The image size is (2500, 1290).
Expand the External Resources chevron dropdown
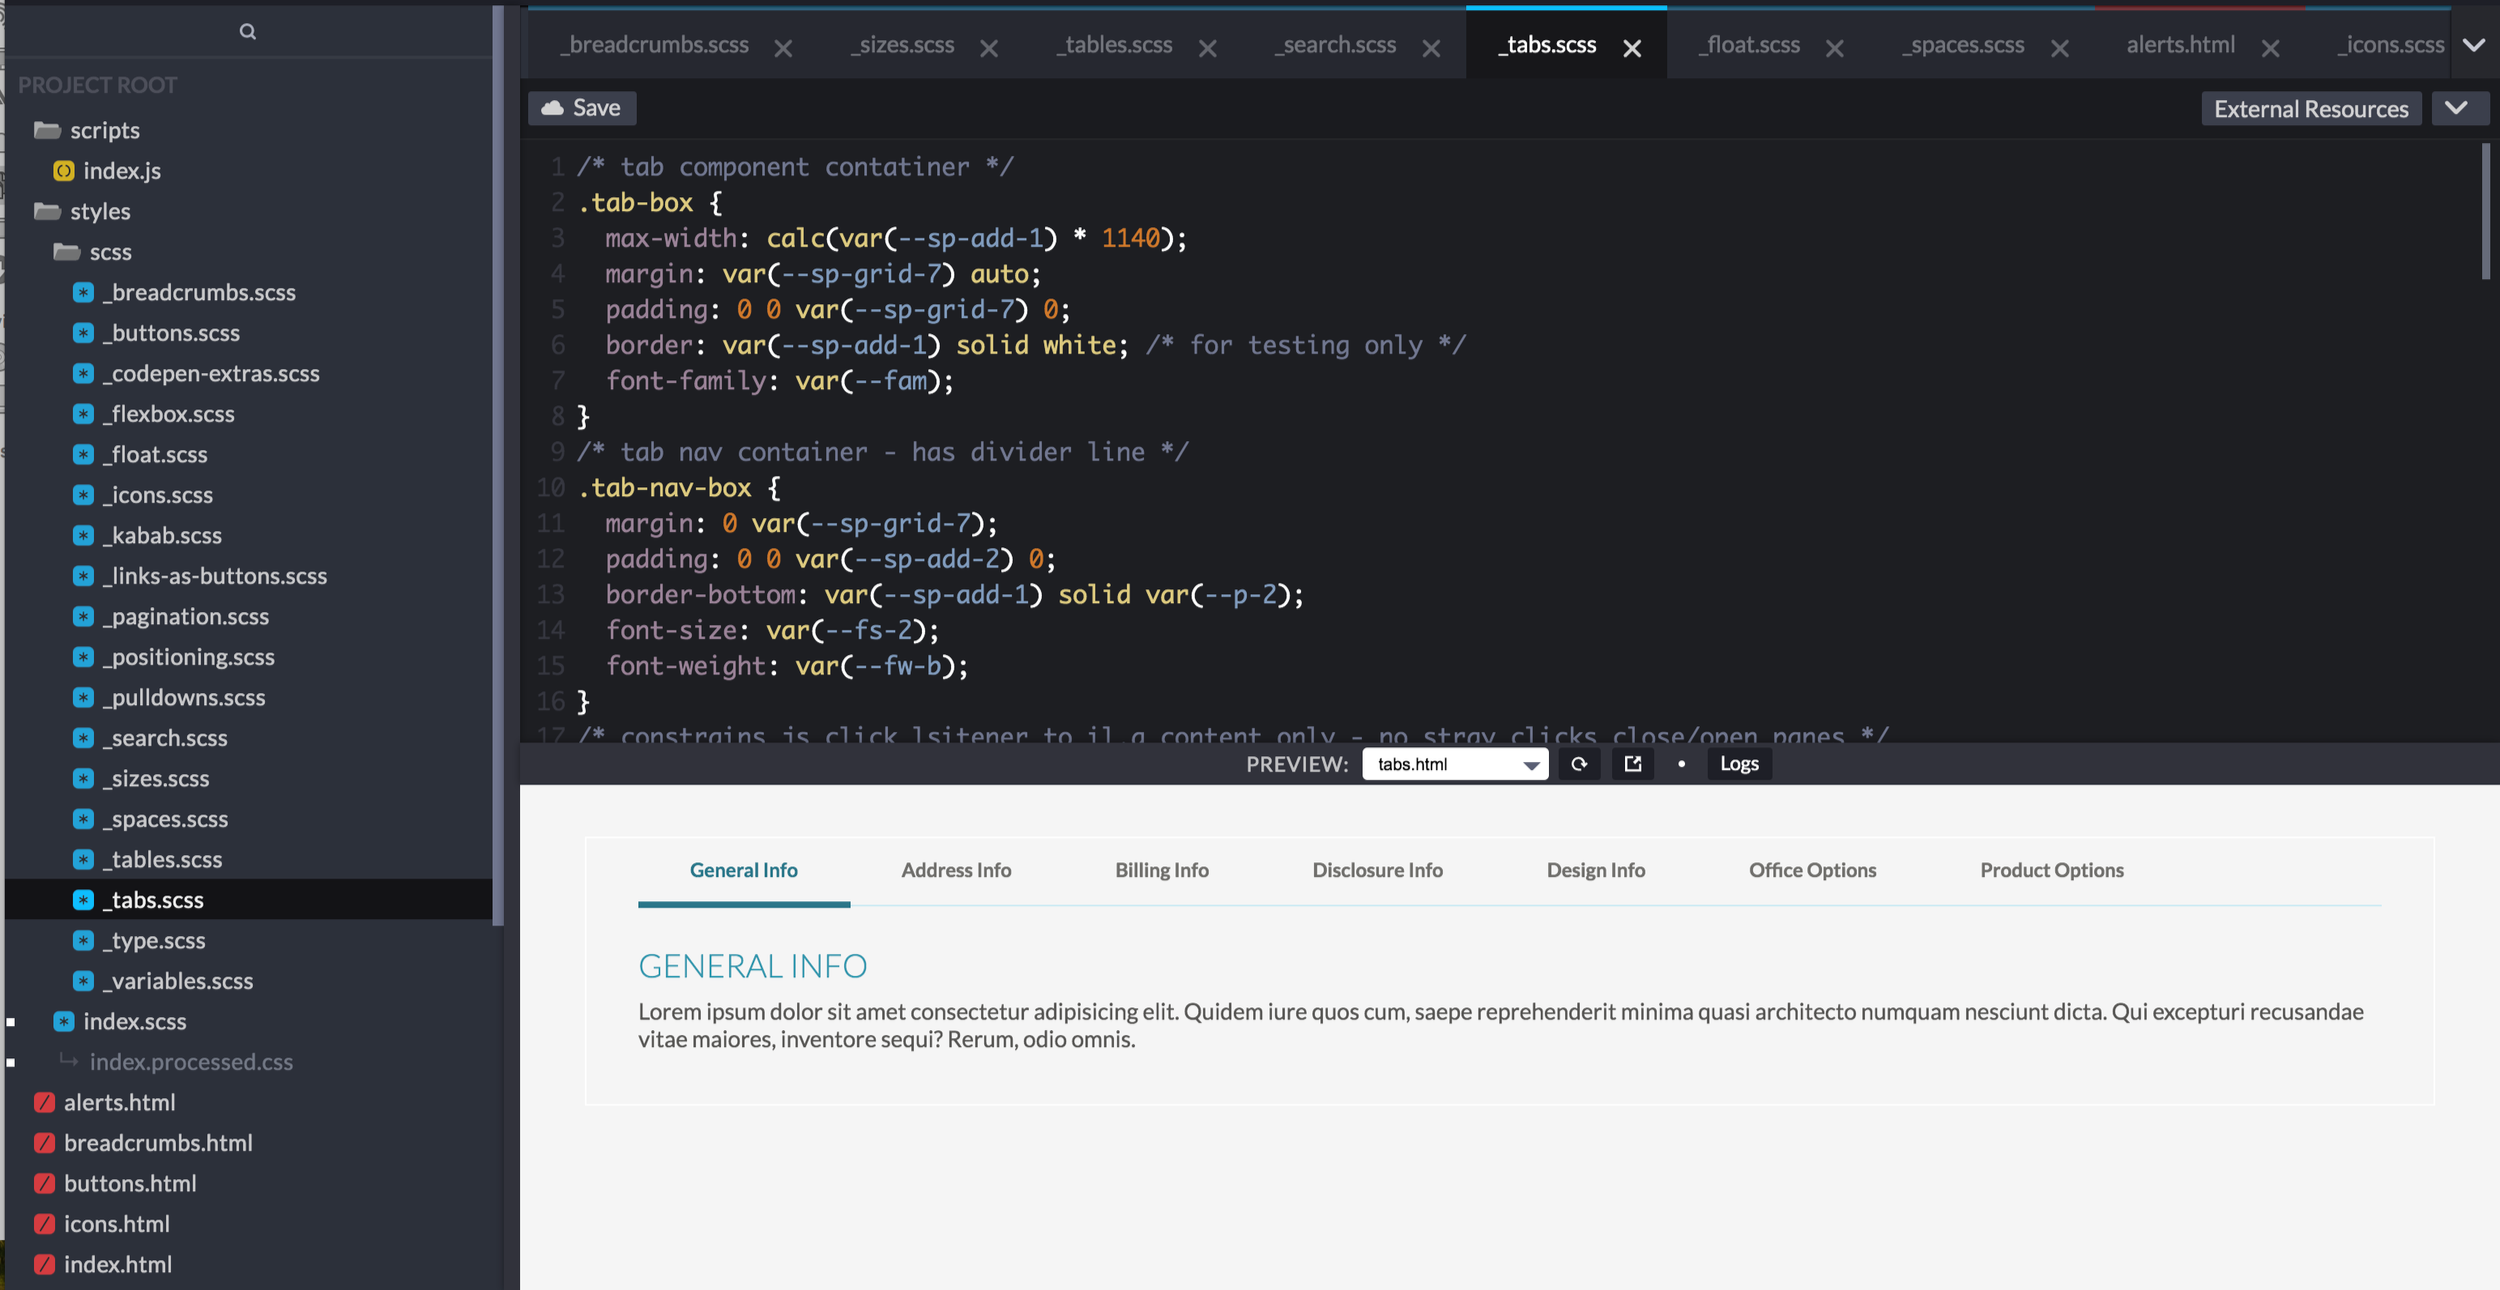pyautogui.click(x=2457, y=108)
